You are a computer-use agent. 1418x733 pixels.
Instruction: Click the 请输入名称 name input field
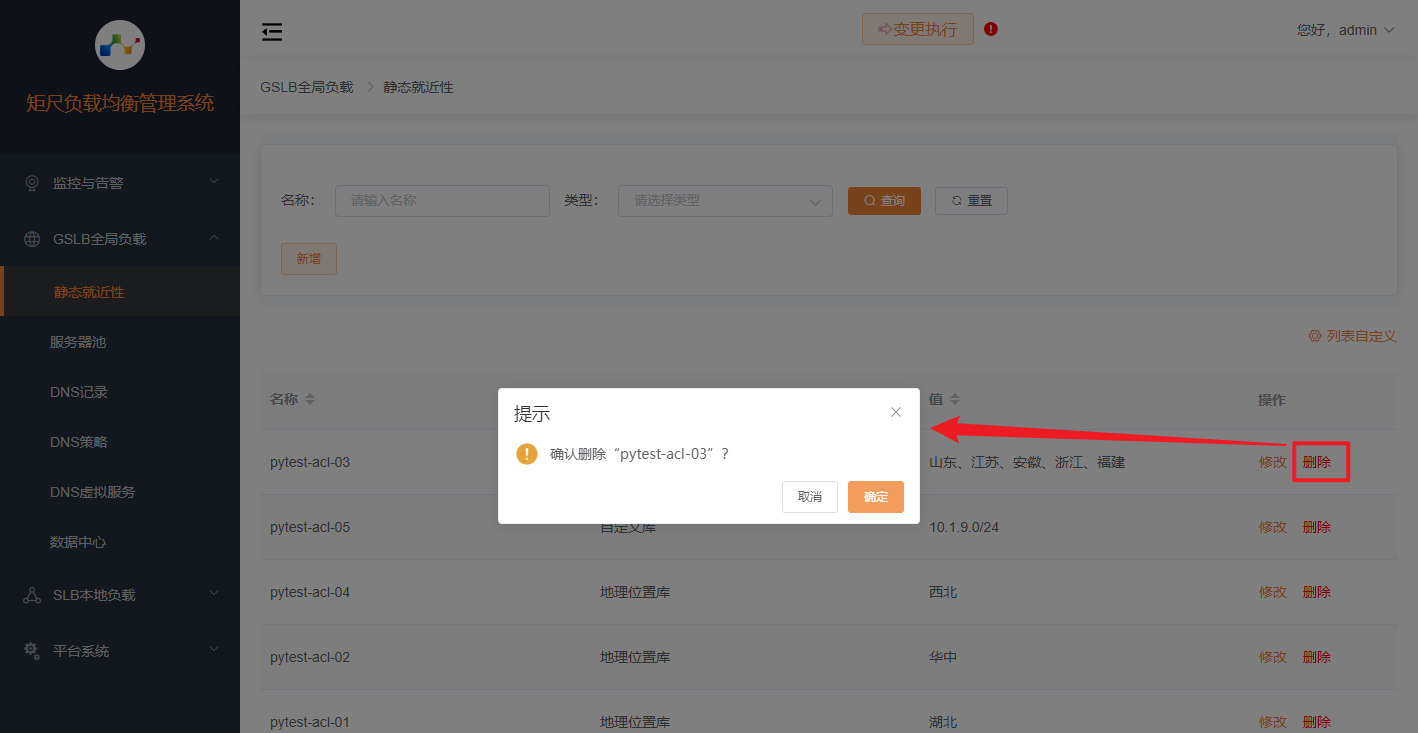(x=441, y=200)
